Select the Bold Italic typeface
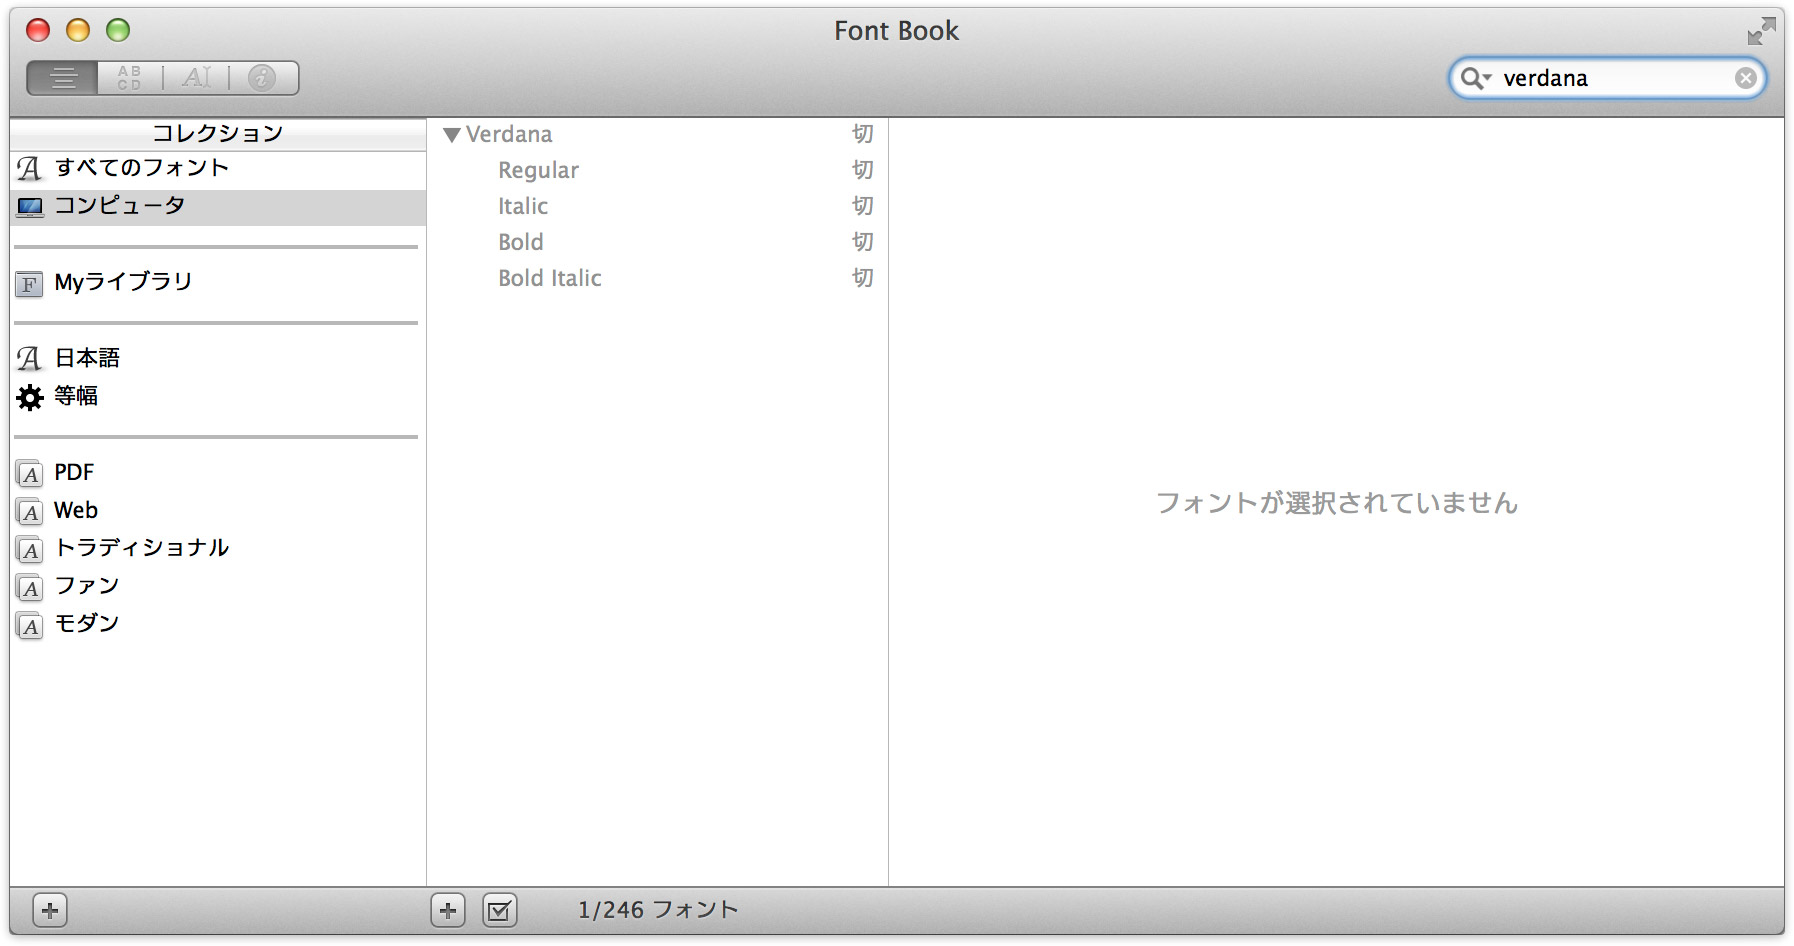This screenshot has width=1794, height=946. (x=657, y=278)
